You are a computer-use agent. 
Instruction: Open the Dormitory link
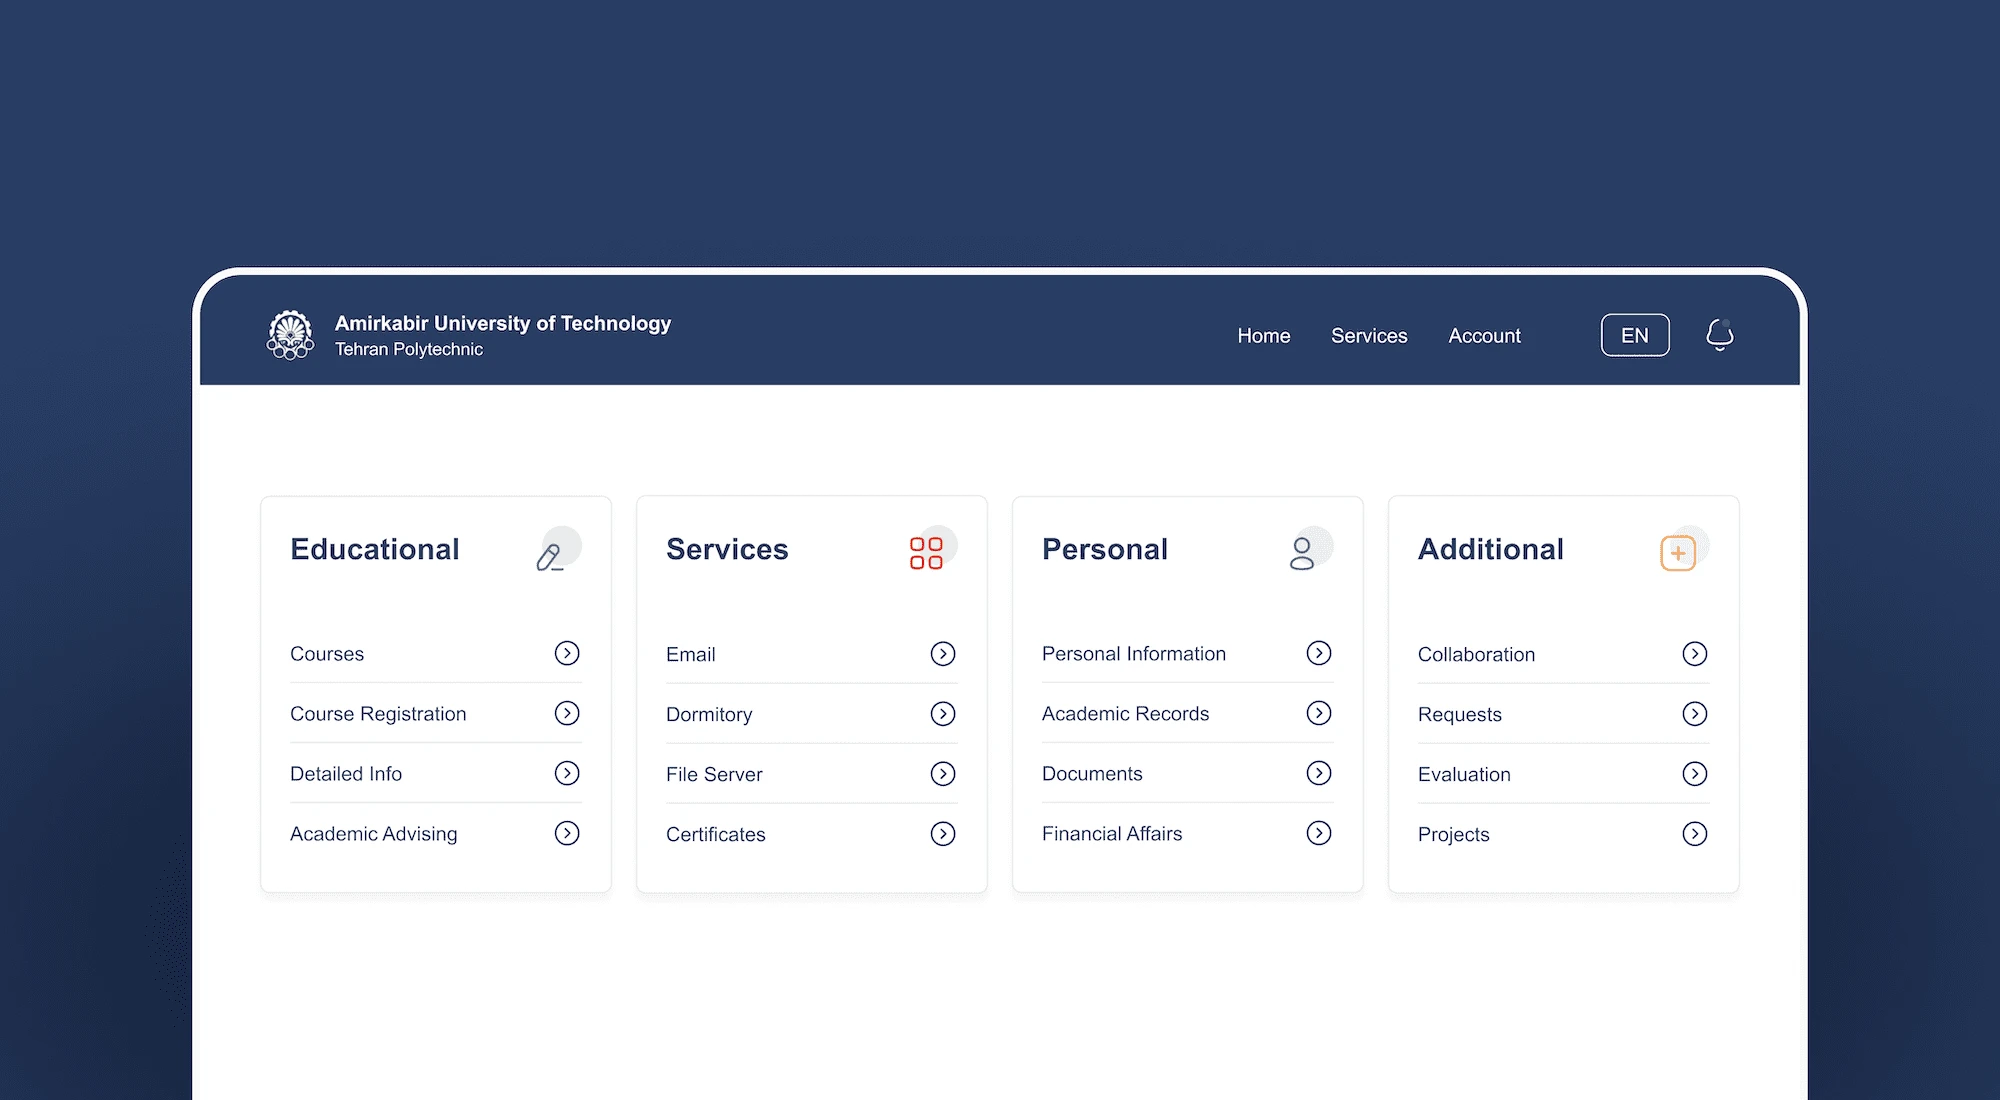tap(709, 715)
